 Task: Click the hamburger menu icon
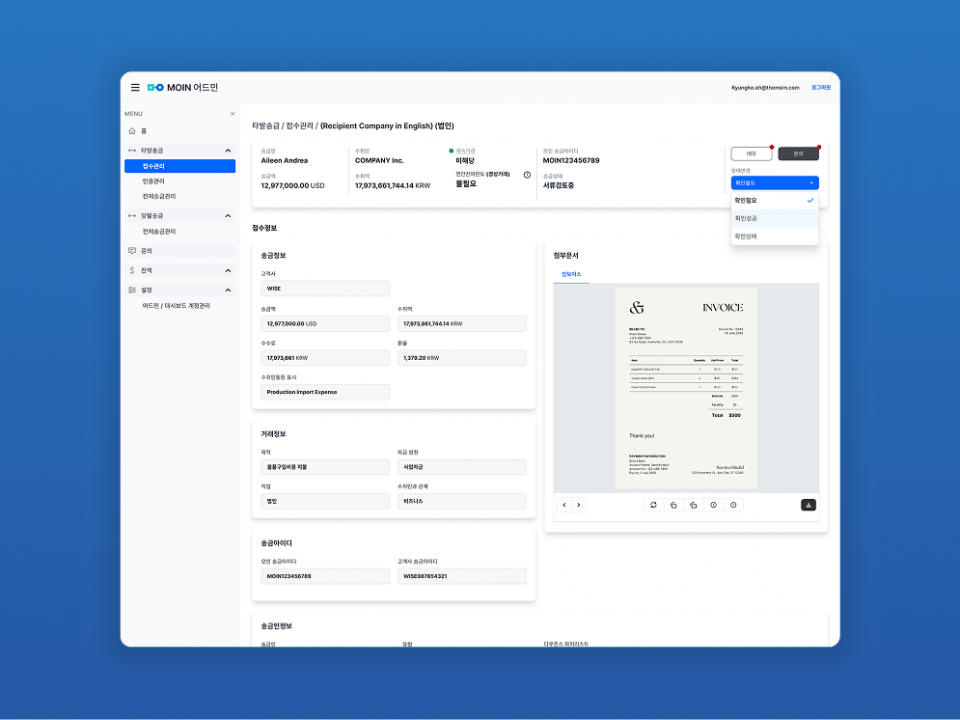coord(136,88)
